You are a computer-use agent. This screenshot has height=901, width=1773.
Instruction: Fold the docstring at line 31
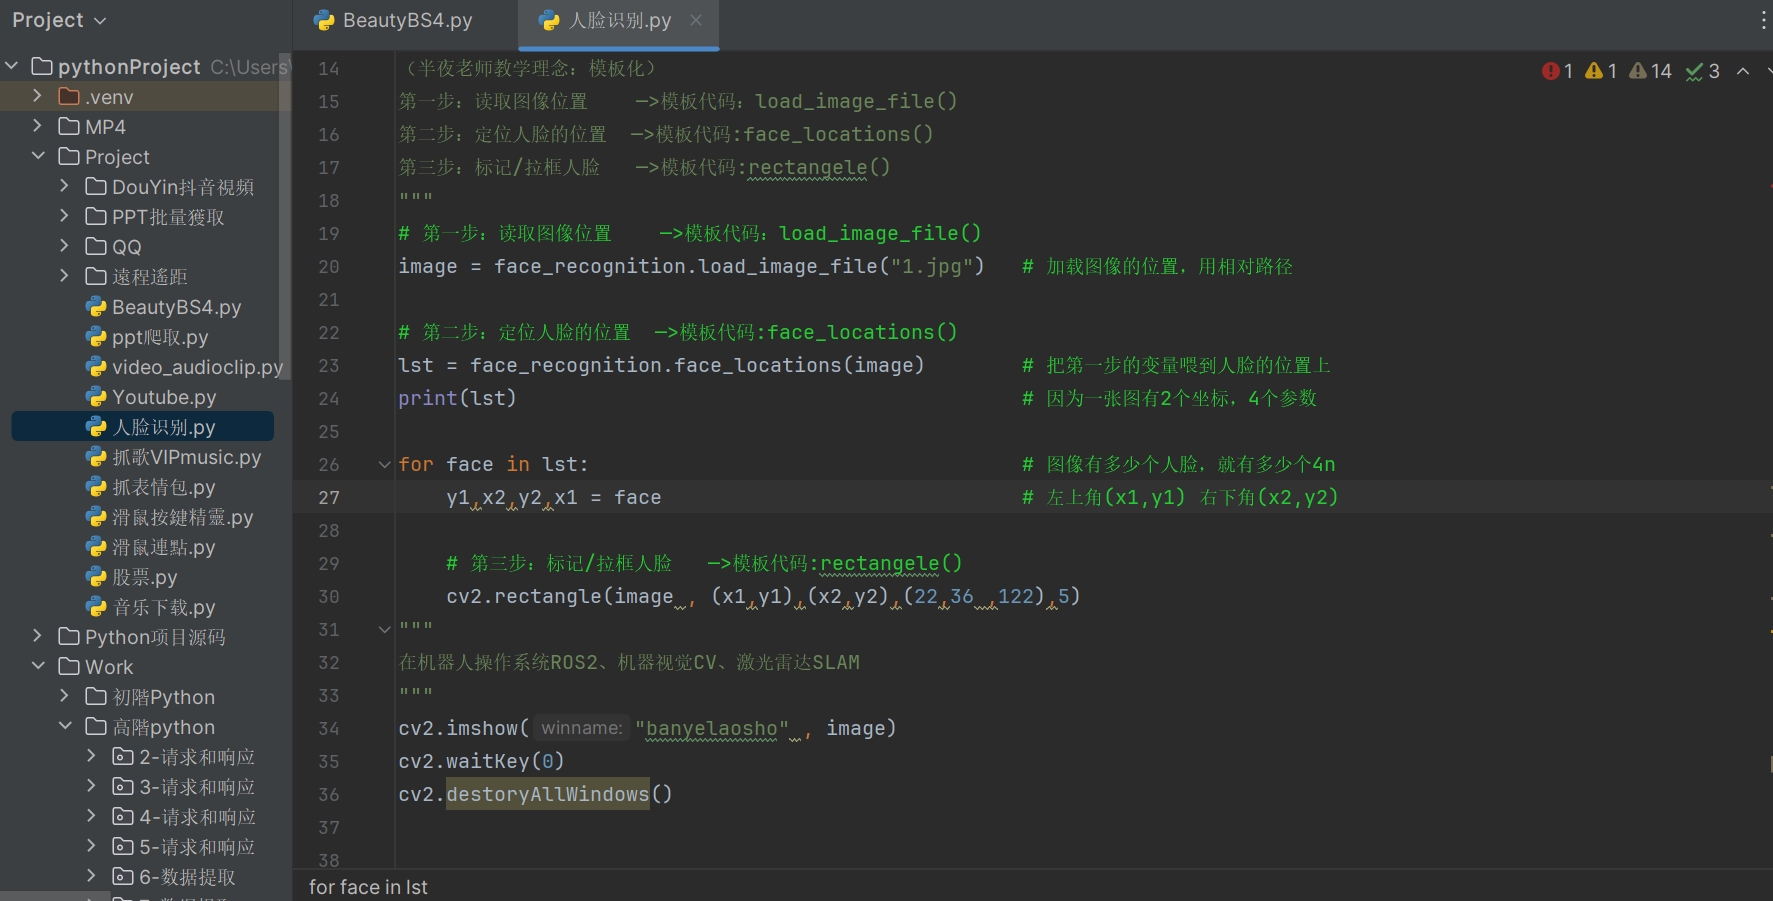[x=384, y=629]
